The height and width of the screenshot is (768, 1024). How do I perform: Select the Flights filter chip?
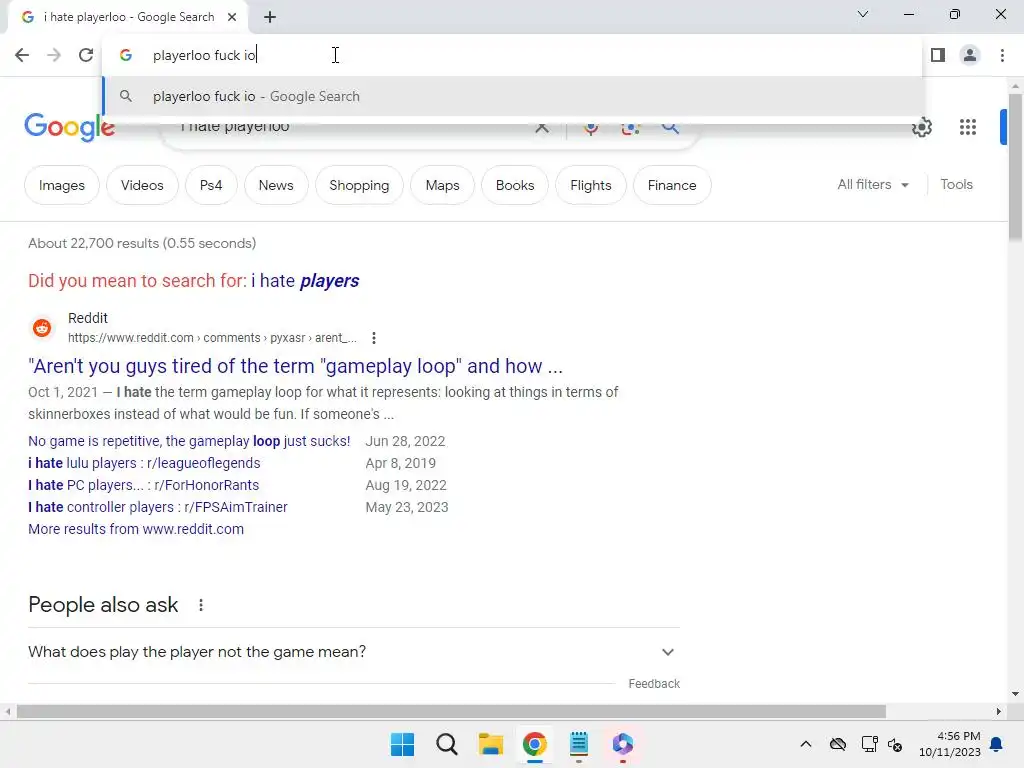tap(590, 185)
